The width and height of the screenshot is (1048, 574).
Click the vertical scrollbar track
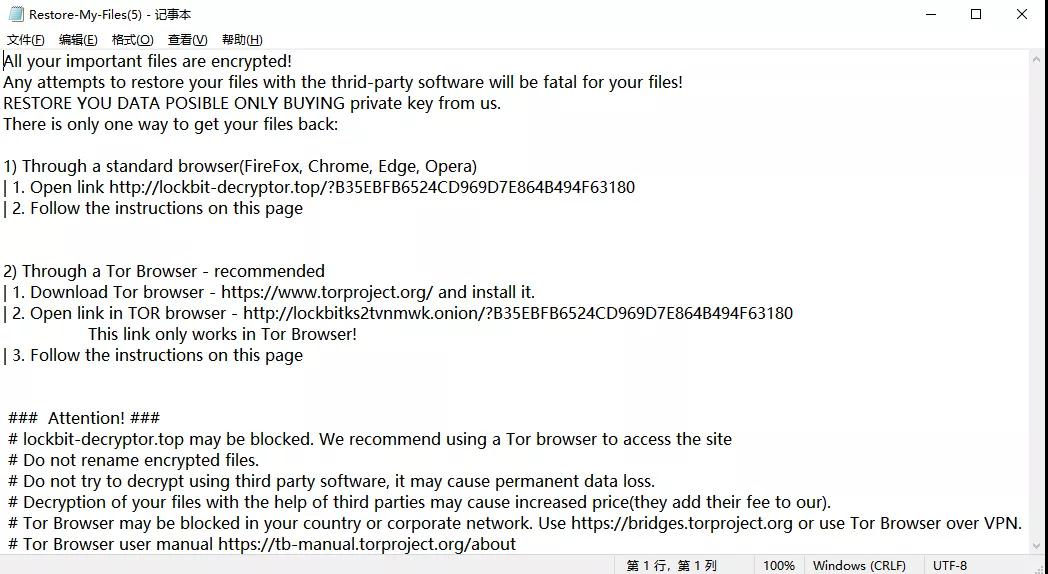coord(1037,303)
